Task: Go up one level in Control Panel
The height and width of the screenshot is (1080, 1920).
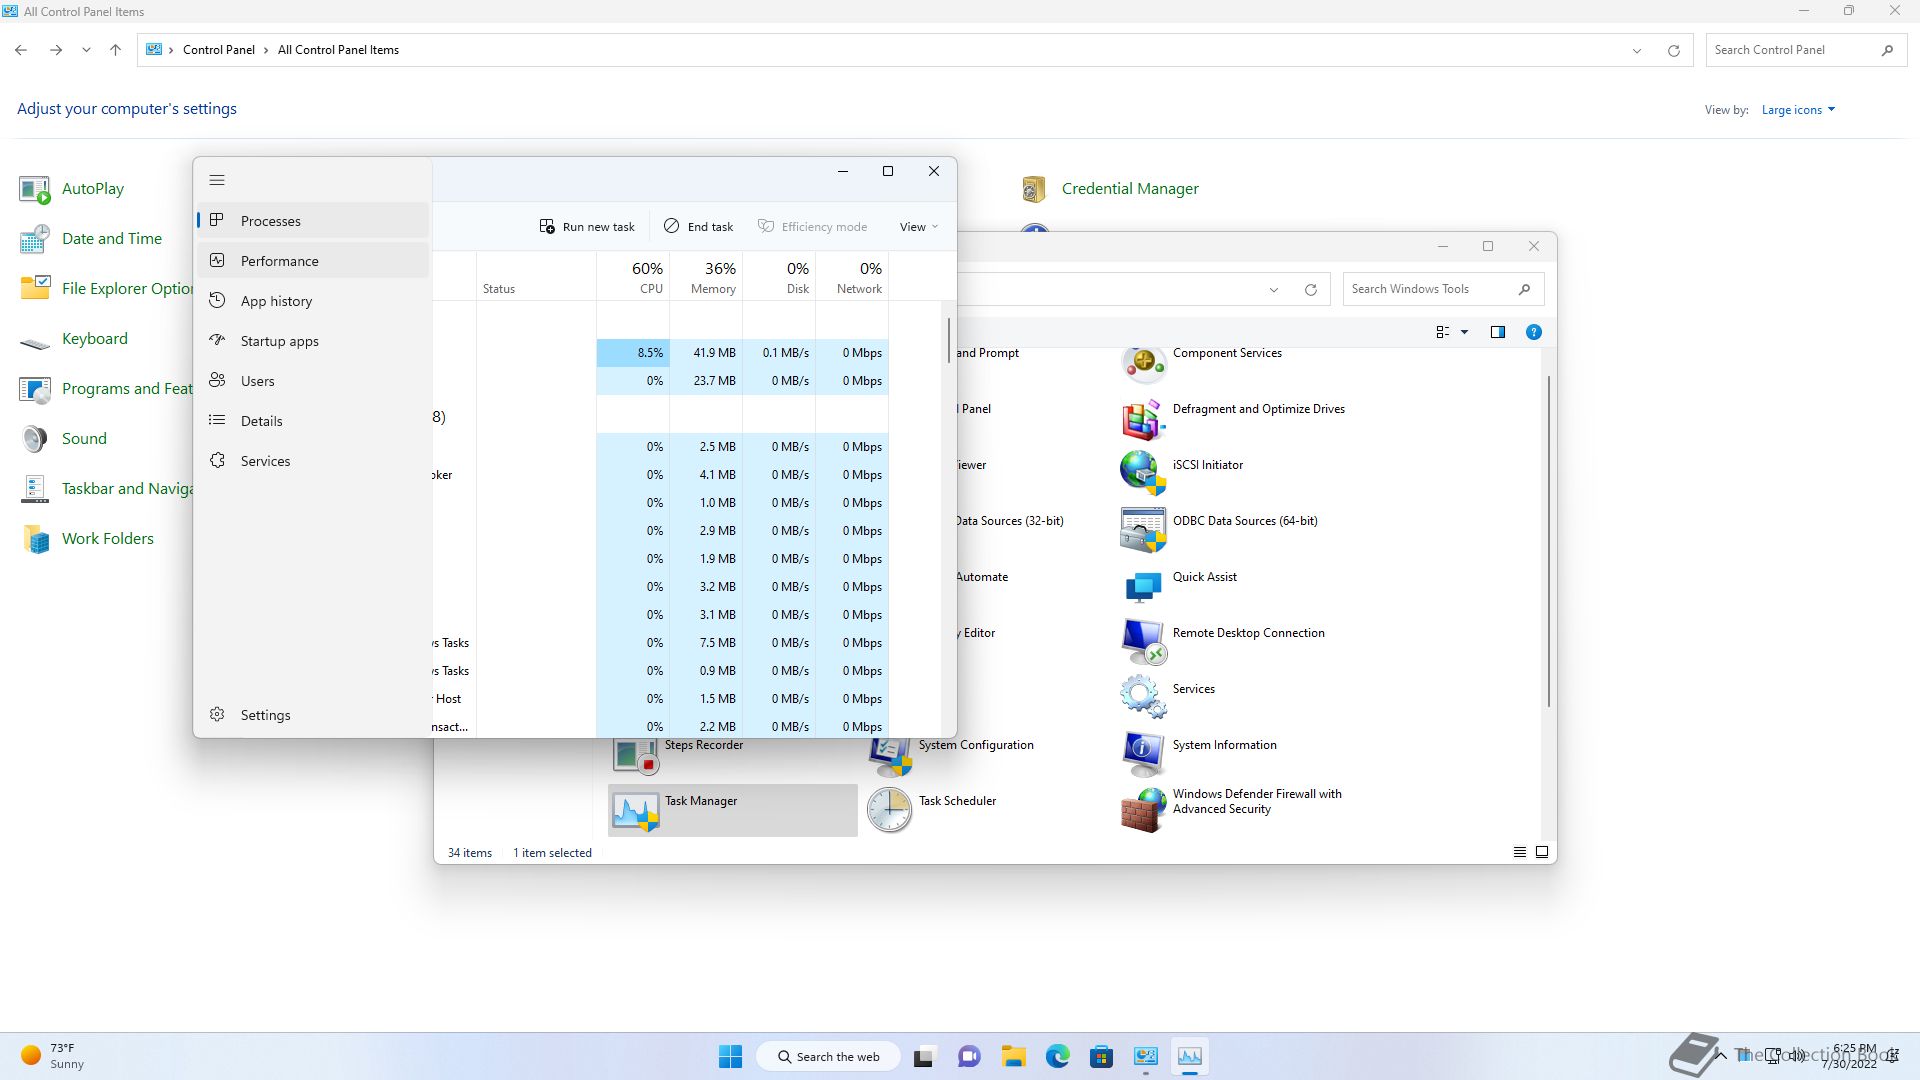Action: click(x=115, y=50)
